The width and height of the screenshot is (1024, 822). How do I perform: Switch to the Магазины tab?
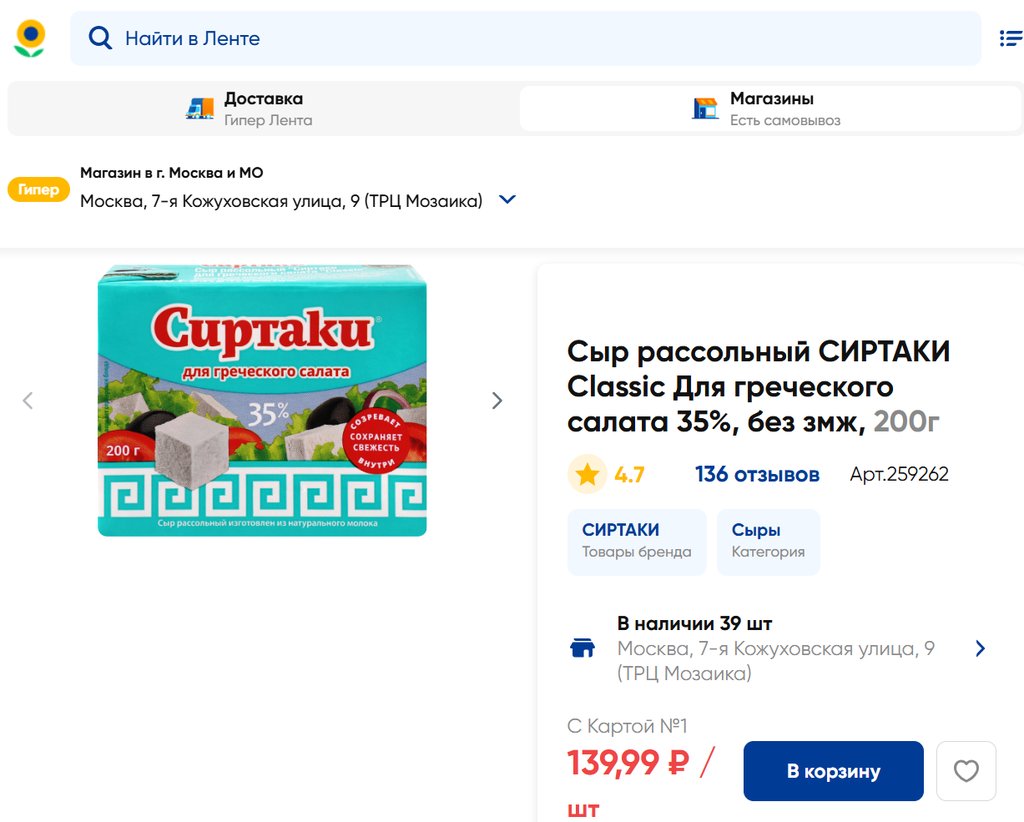point(770,108)
